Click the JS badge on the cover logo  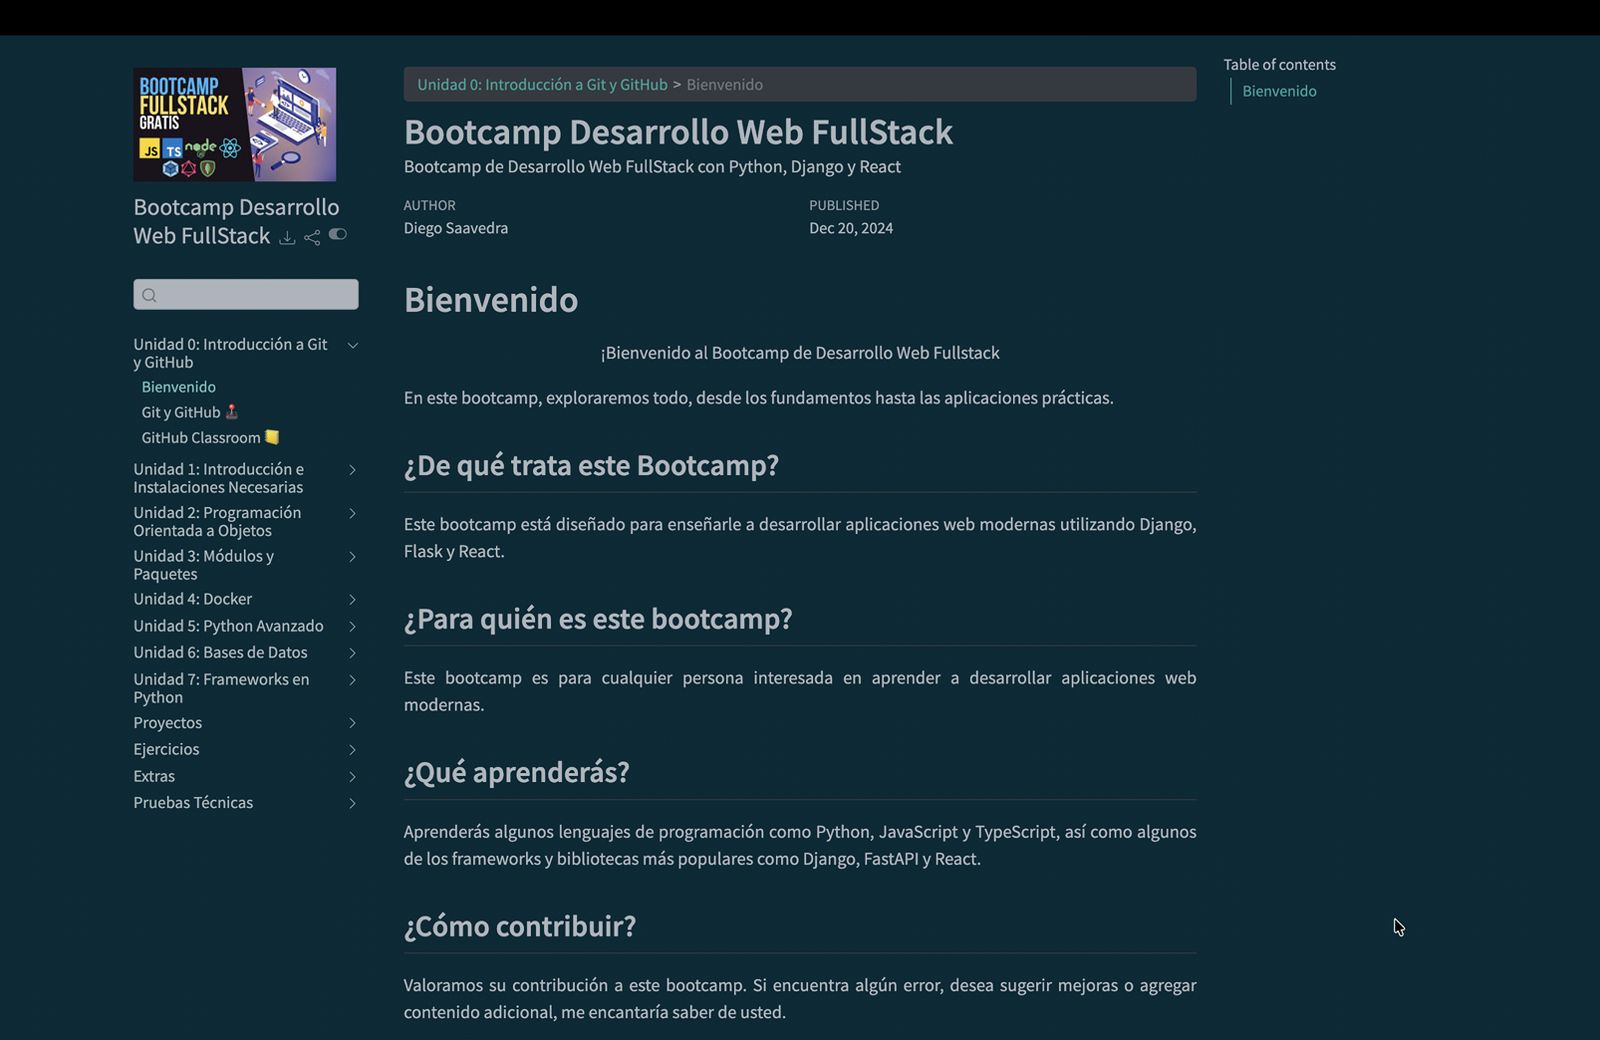(151, 149)
